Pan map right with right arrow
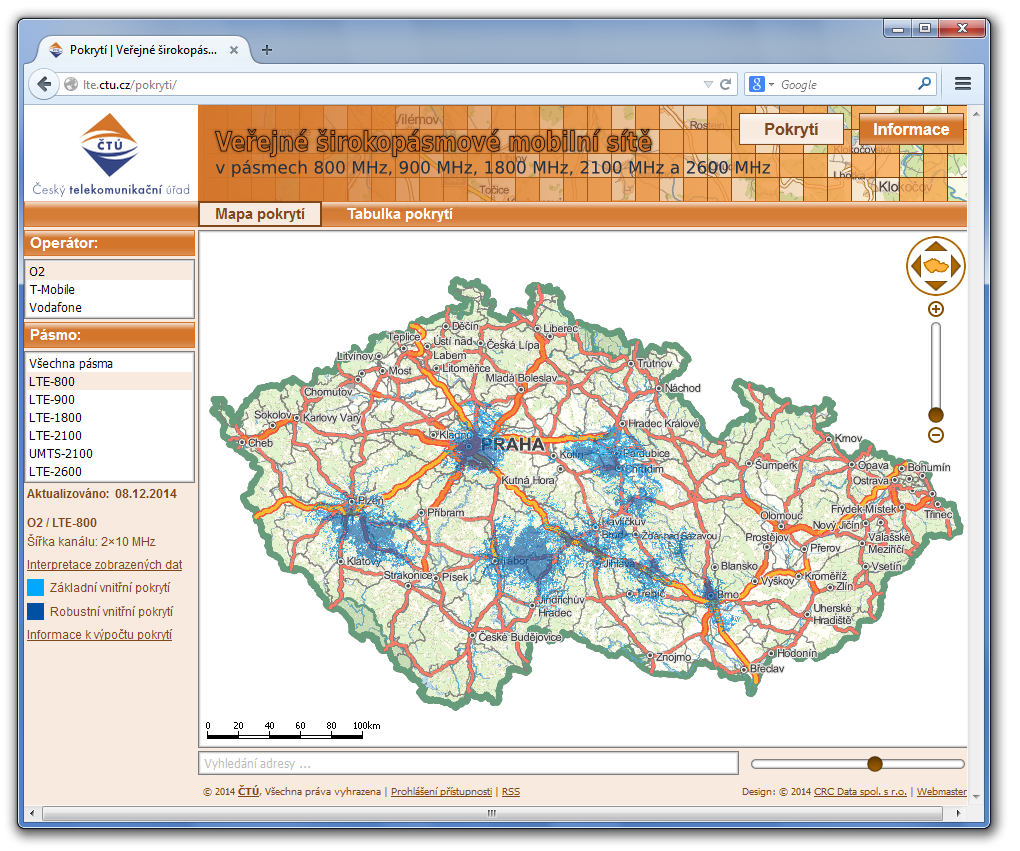The image size is (1020, 851). coord(956,266)
